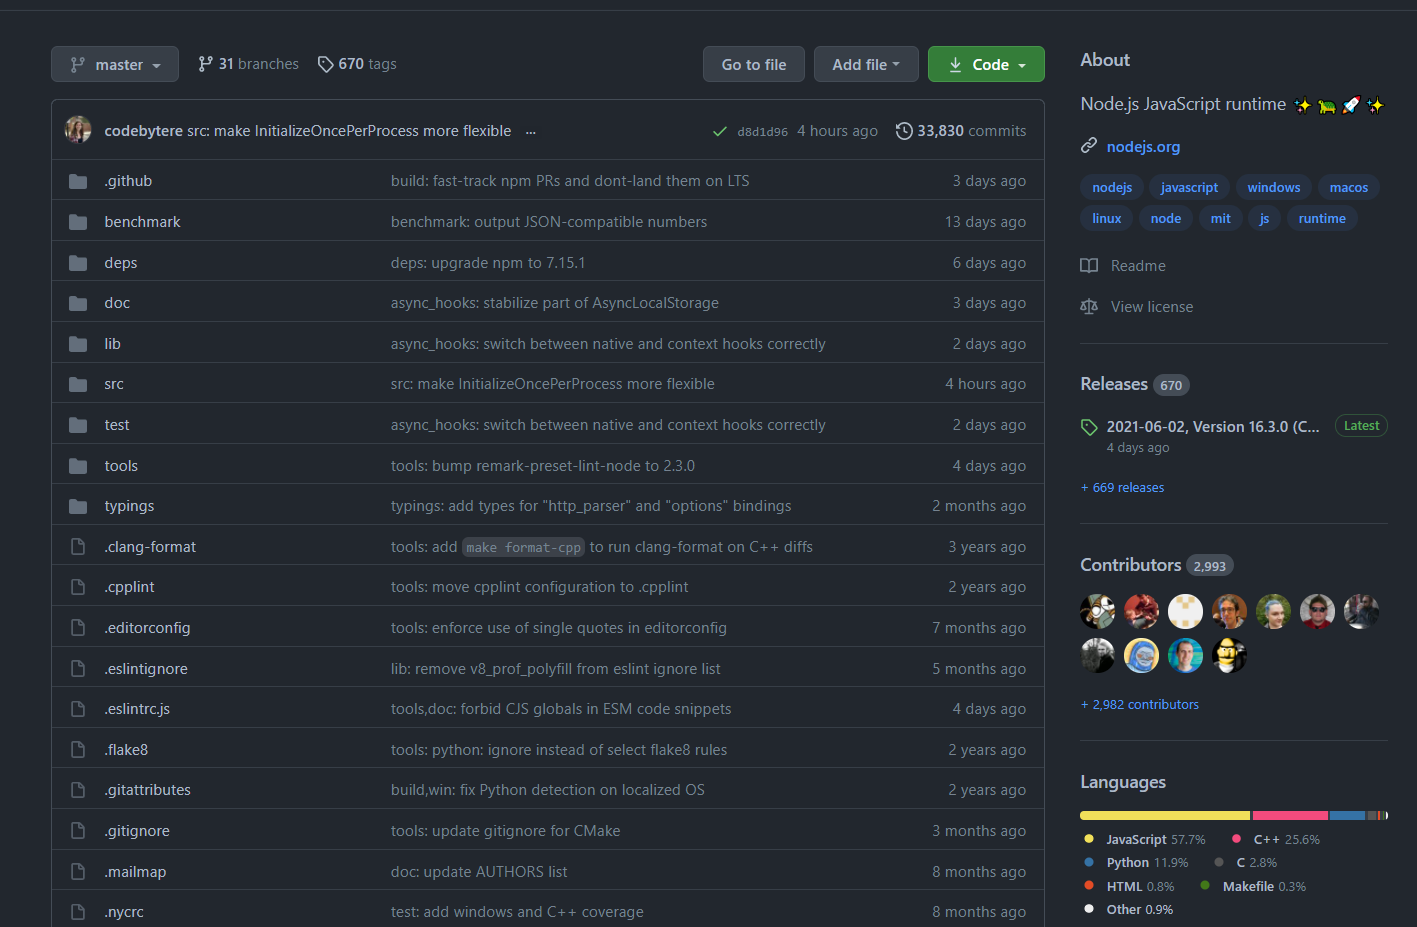Viewport: 1417px width, 927px height.
Task: Click the .clang-format file icon
Action: 78,547
